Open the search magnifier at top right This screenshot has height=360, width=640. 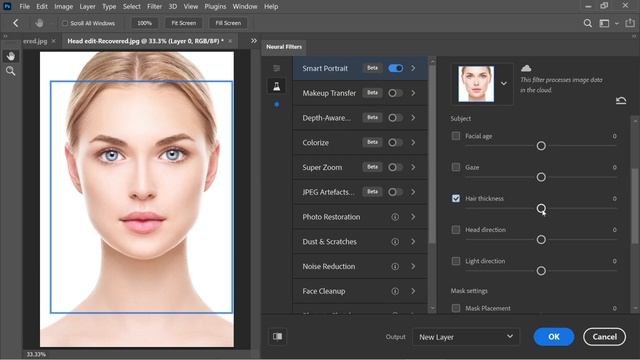(x=587, y=23)
